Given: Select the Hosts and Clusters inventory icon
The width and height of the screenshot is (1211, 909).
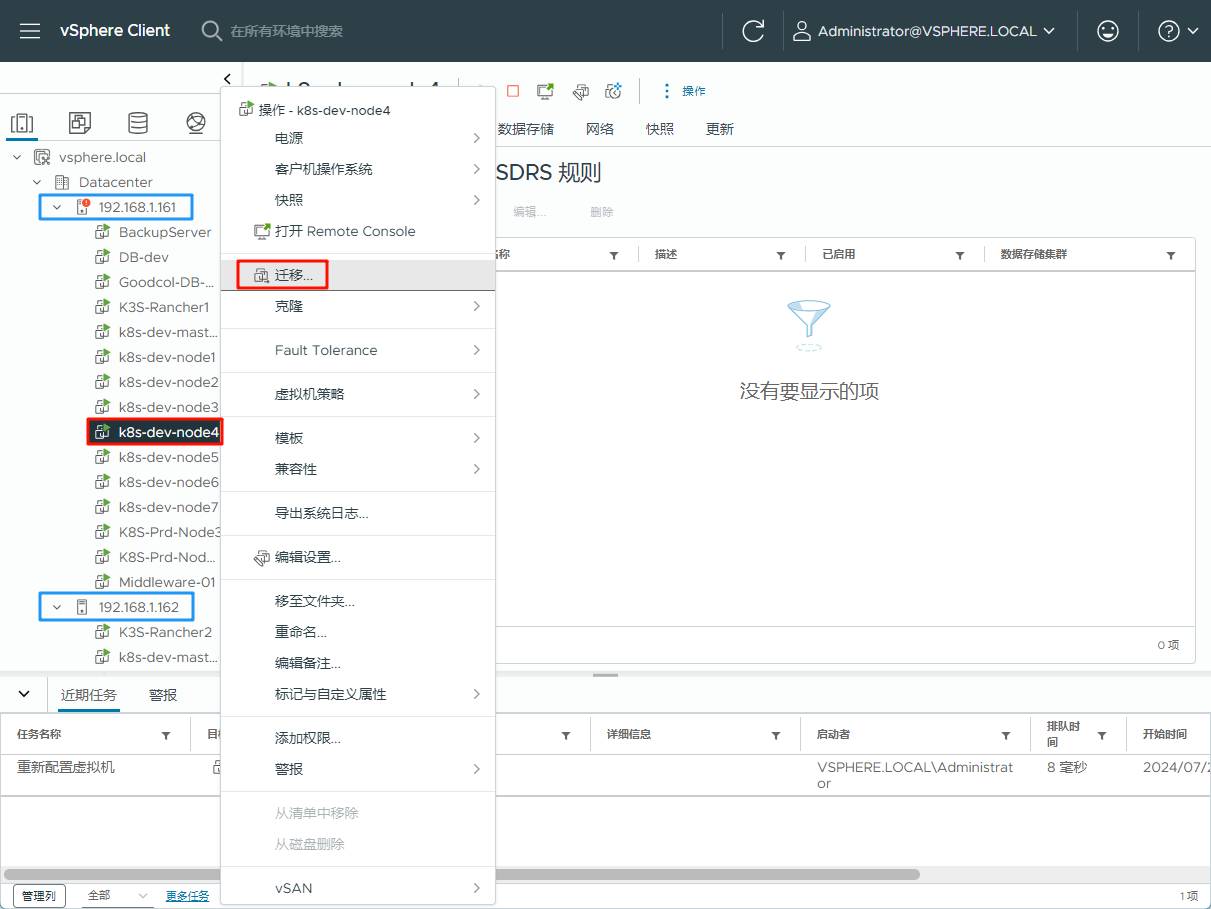Looking at the screenshot, I should point(22,122).
